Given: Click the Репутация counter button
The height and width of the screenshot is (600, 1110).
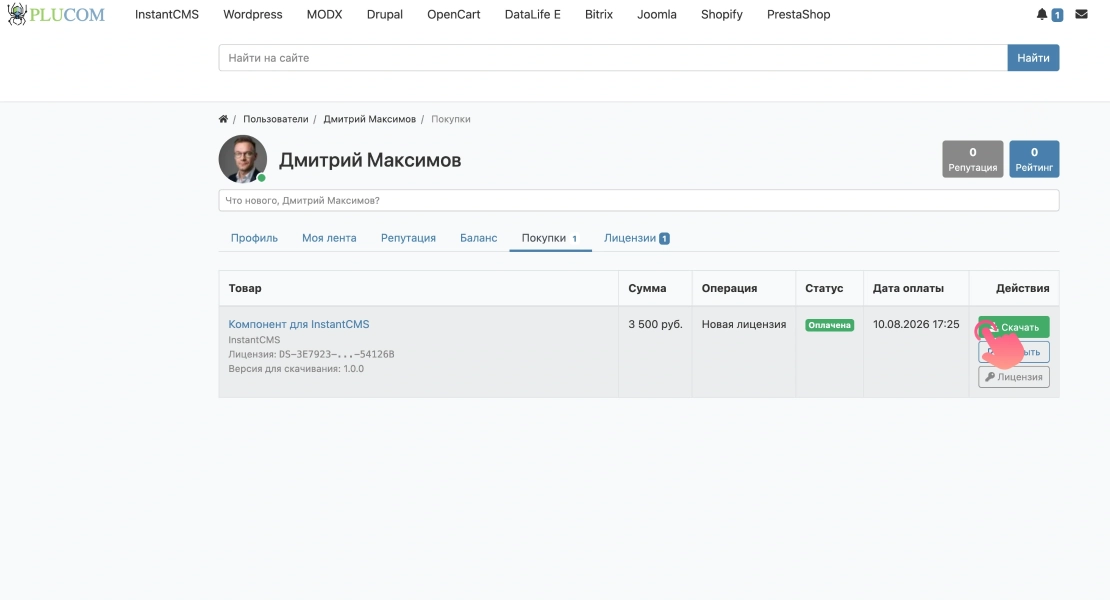Looking at the screenshot, I should pyautogui.click(x=973, y=159).
